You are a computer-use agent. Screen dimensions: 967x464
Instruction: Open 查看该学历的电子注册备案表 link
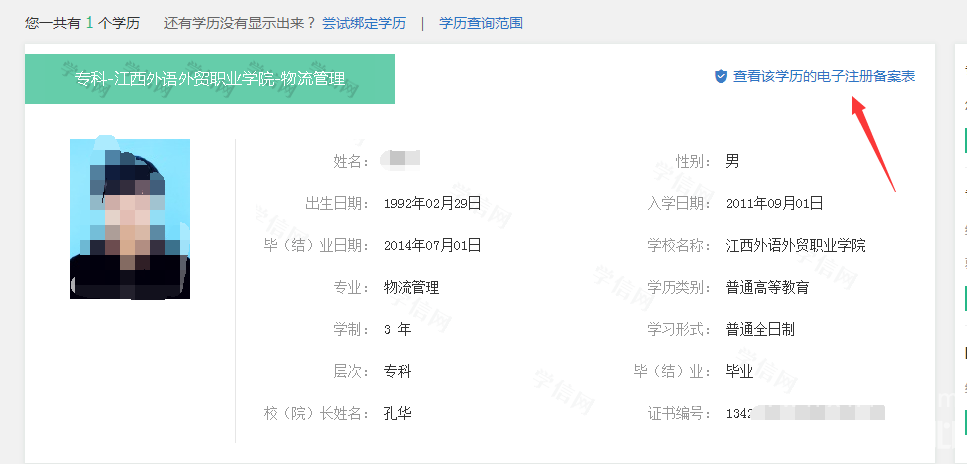point(823,76)
